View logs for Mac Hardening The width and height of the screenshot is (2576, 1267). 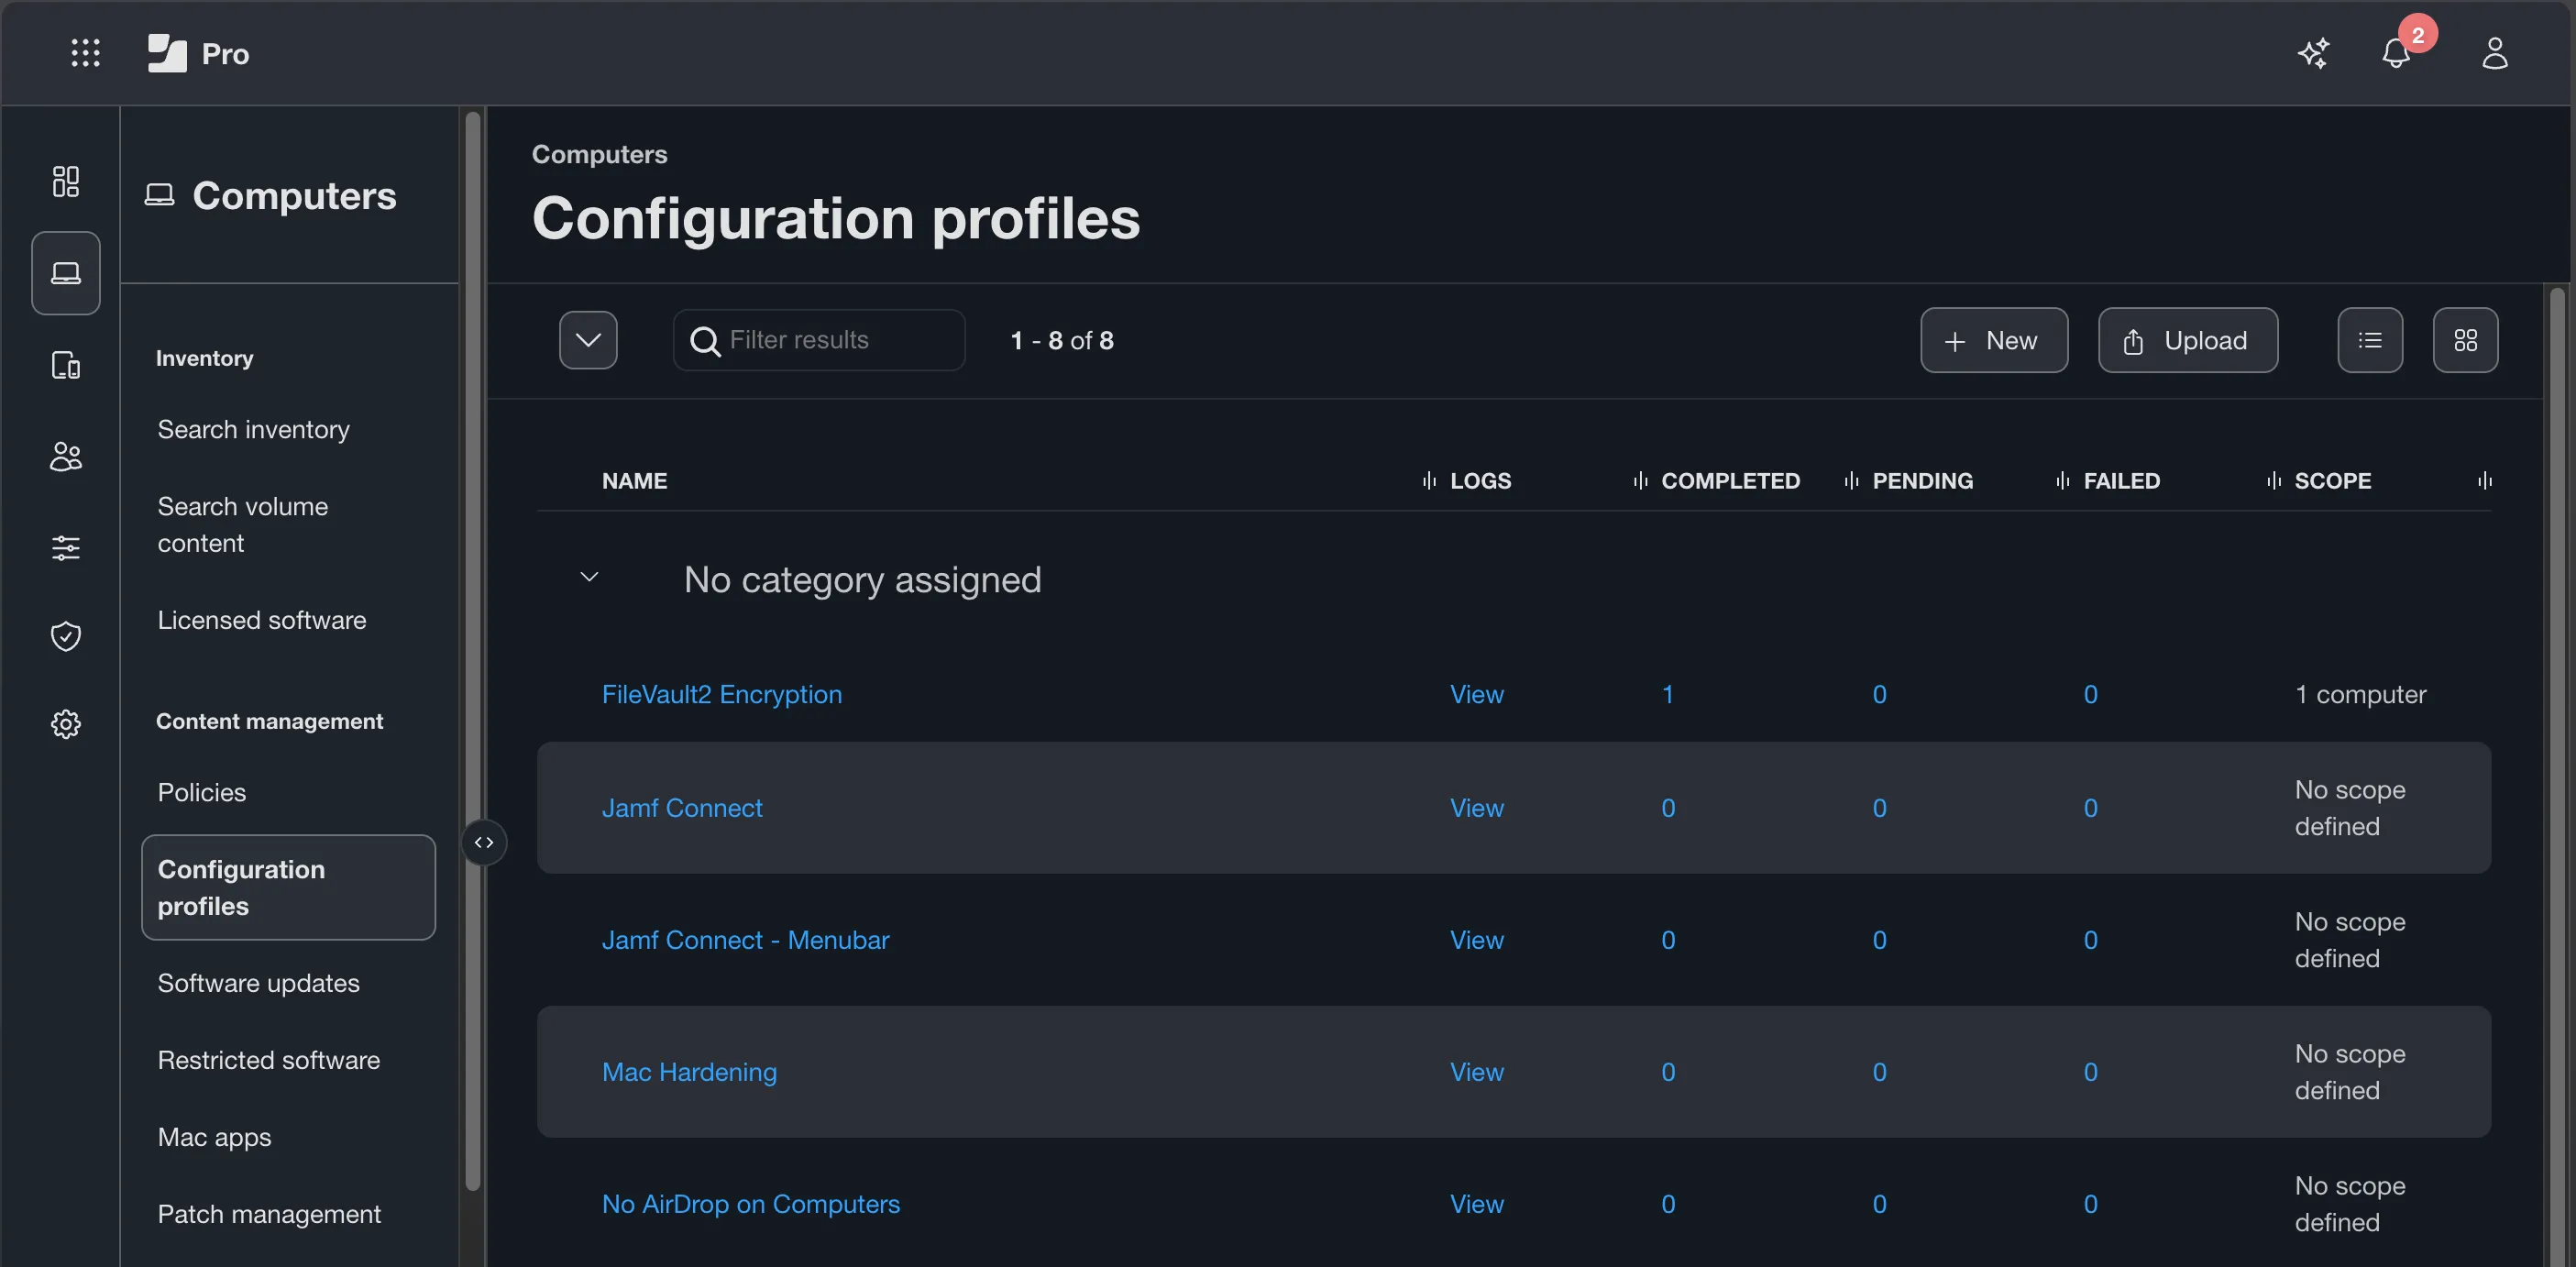tap(1476, 1072)
